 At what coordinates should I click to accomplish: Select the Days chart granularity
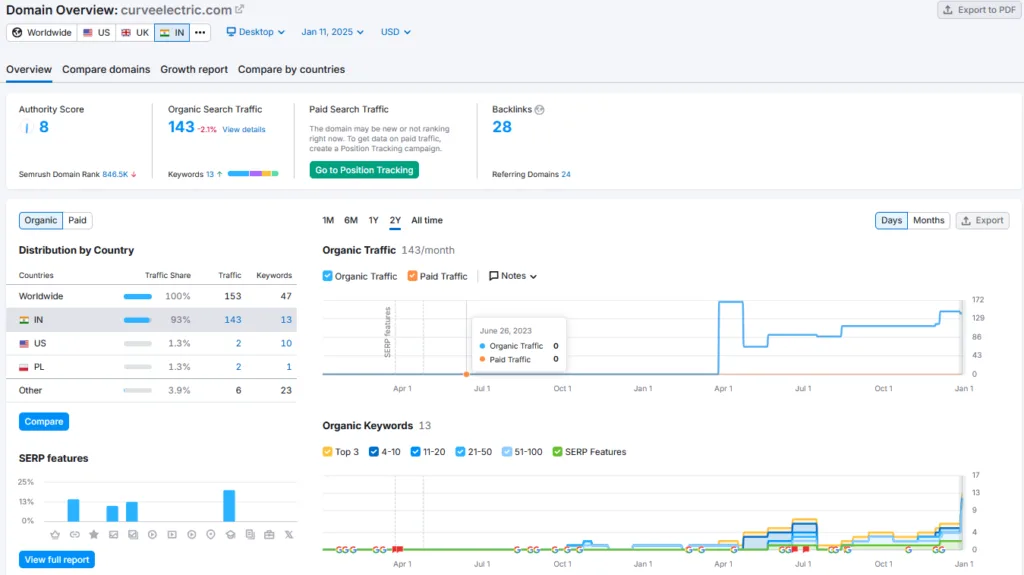click(x=891, y=220)
